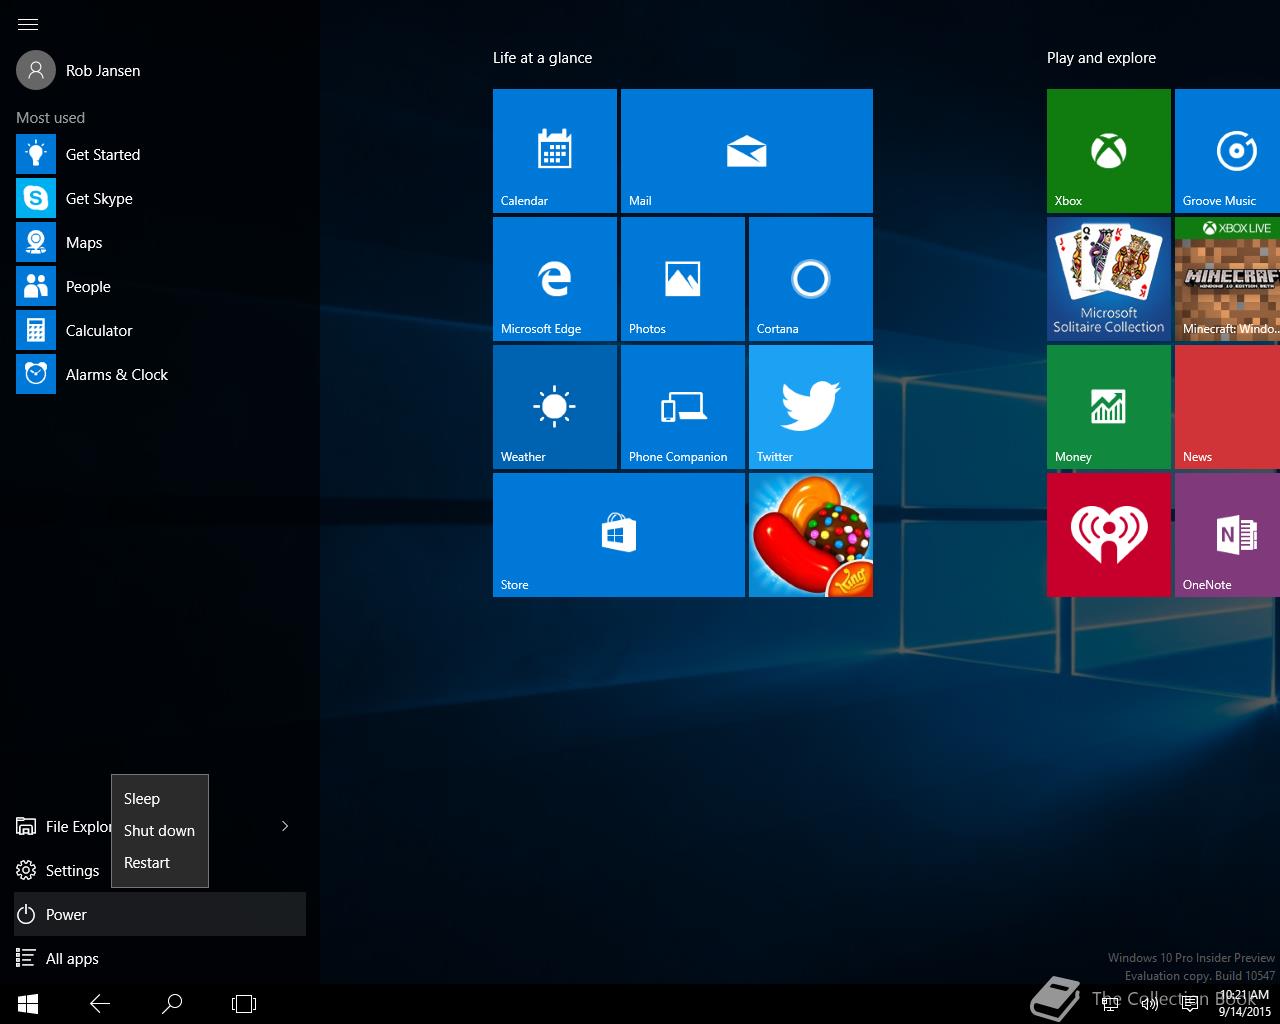Open File Explorer from the Start menu
The image size is (1280, 1024).
point(63,826)
